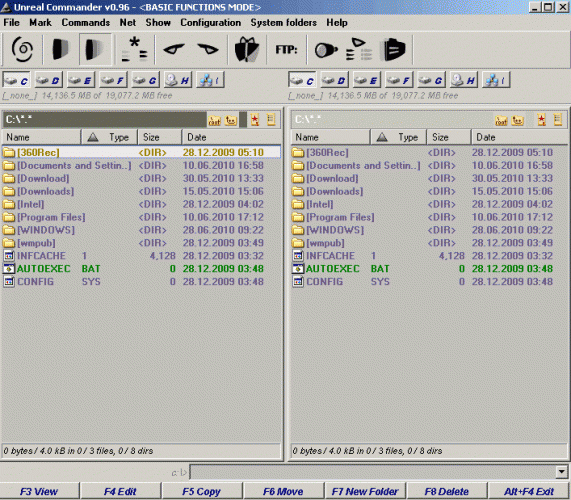Image resolution: width=571 pixels, height=500 pixels.
Task: Open the Mark menu
Action: pos(40,23)
